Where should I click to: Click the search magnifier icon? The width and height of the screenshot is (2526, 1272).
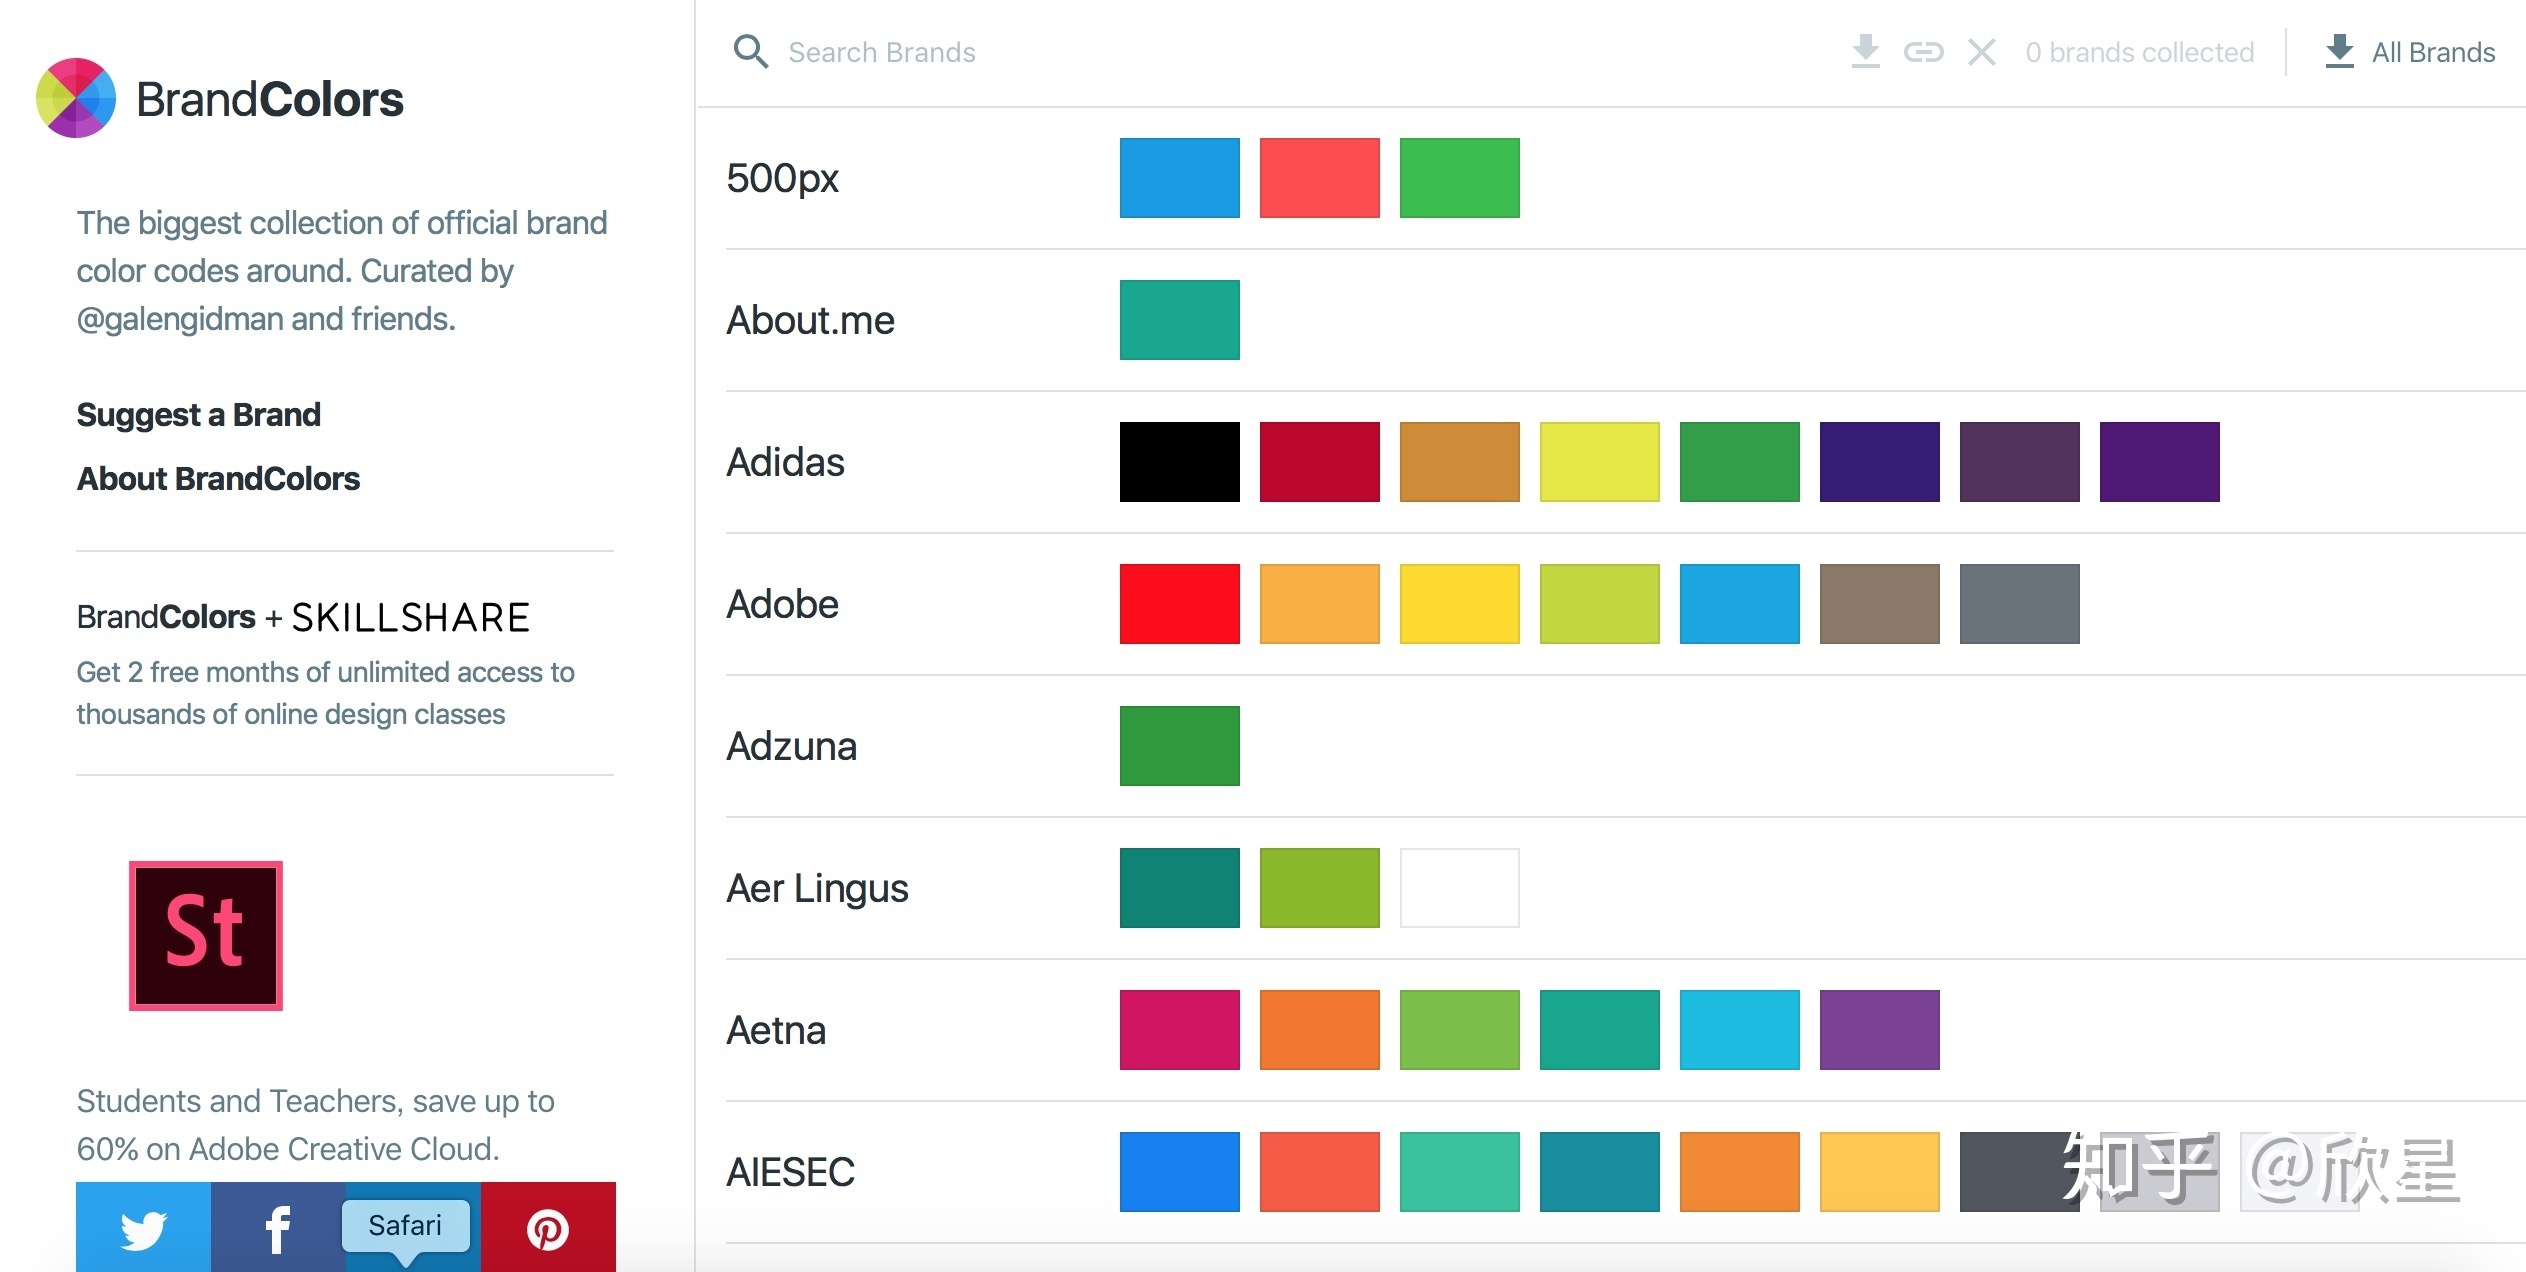coord(750,52)
